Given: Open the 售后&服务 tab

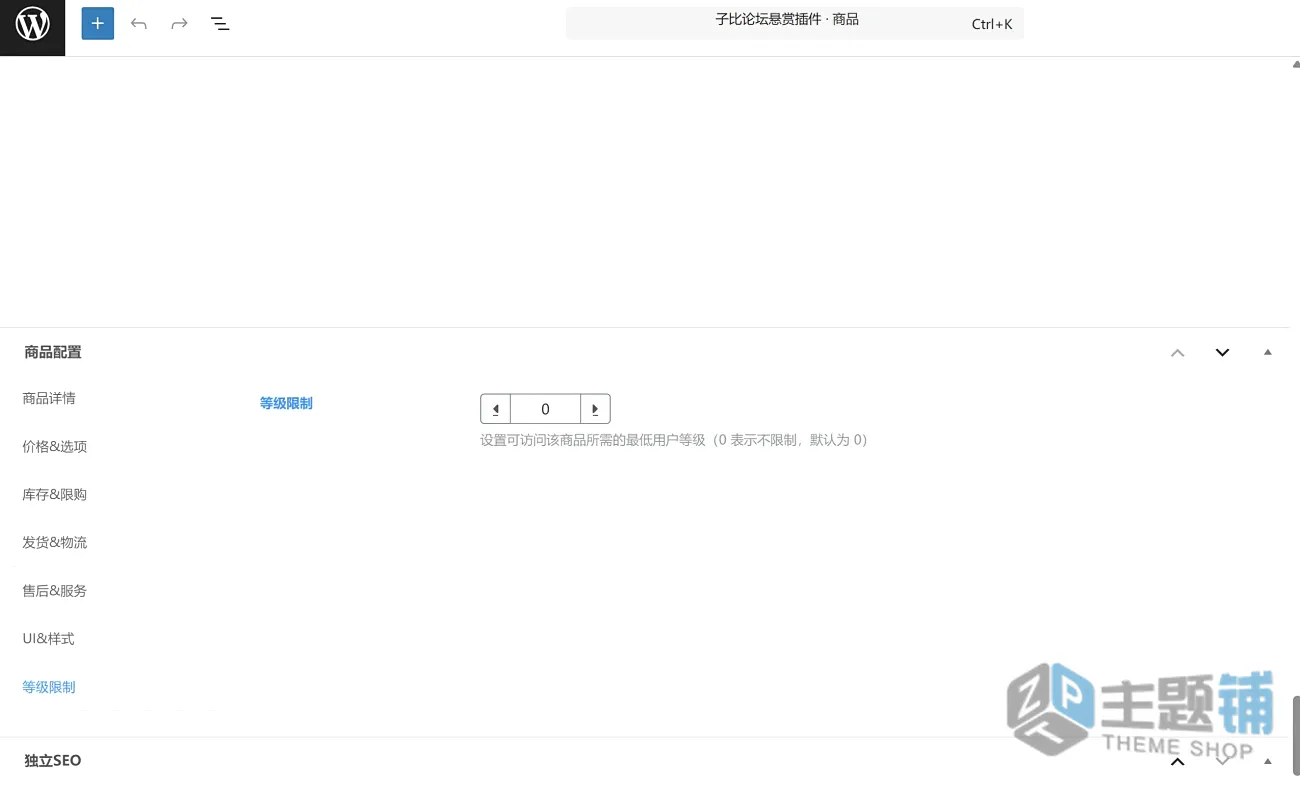Looking at the screenshot, I should point(55,590).
